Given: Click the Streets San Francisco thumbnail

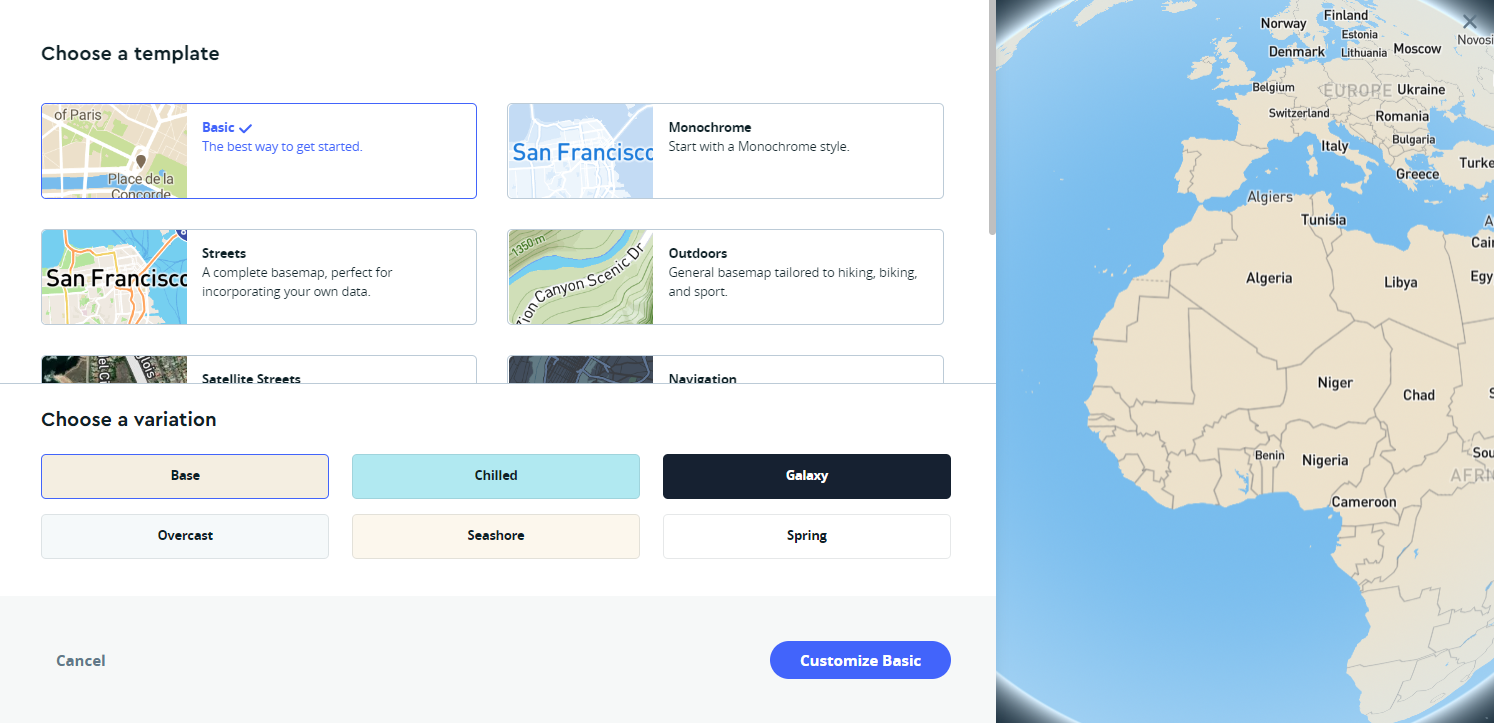Looking at the screenshot, I should (x=114, y=277).
